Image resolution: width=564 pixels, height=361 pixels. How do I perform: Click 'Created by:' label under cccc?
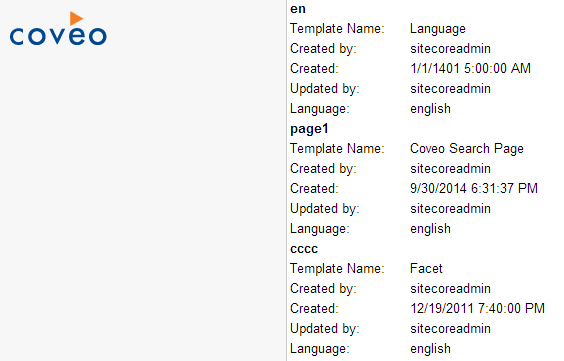(323, 289)
